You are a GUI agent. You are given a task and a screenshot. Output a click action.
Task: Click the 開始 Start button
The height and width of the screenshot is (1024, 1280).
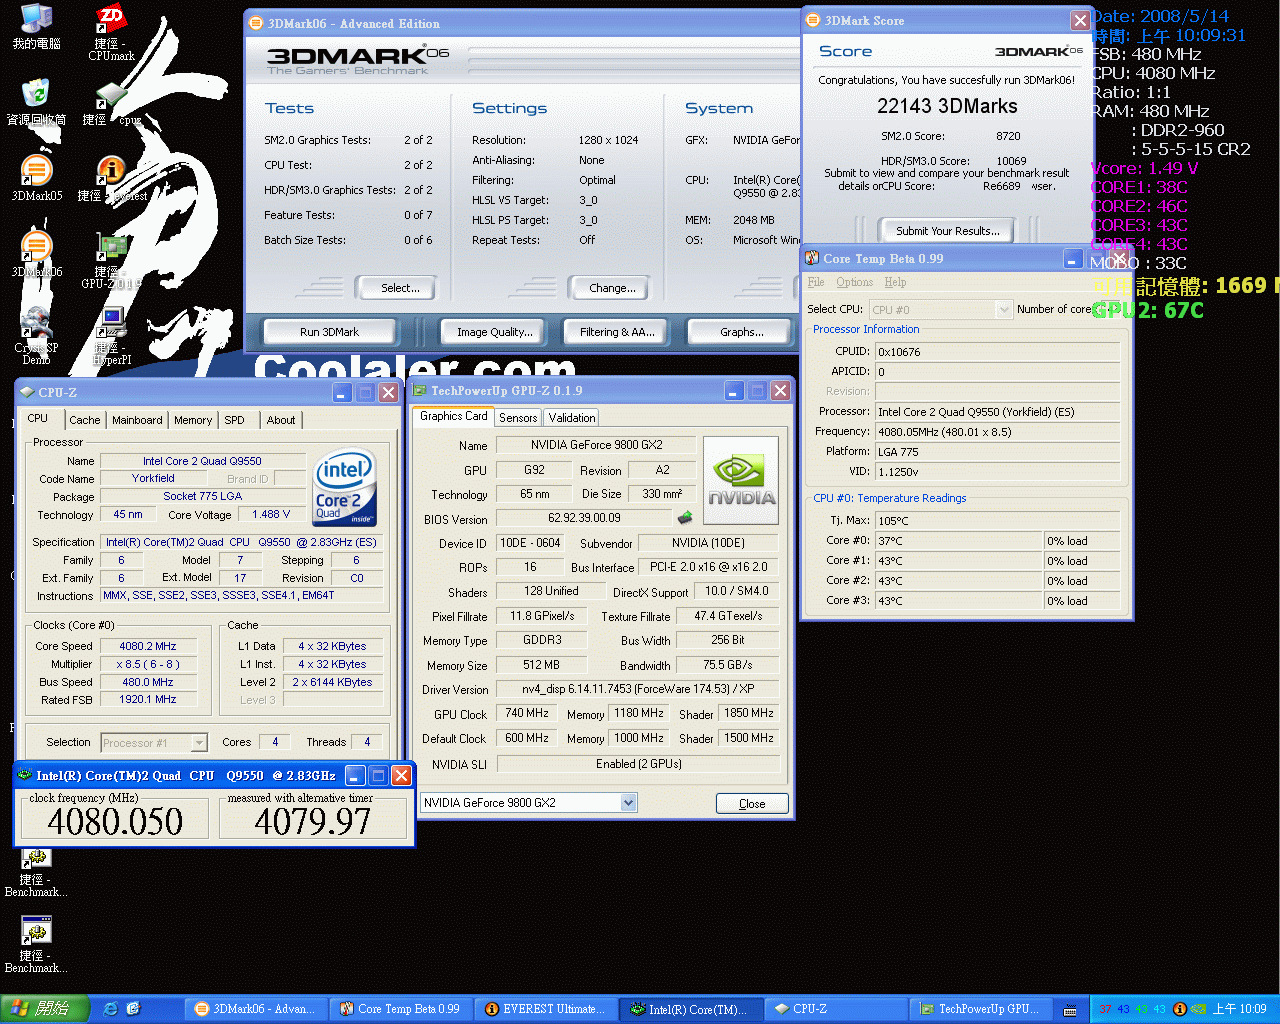[x=46, y=1009]
